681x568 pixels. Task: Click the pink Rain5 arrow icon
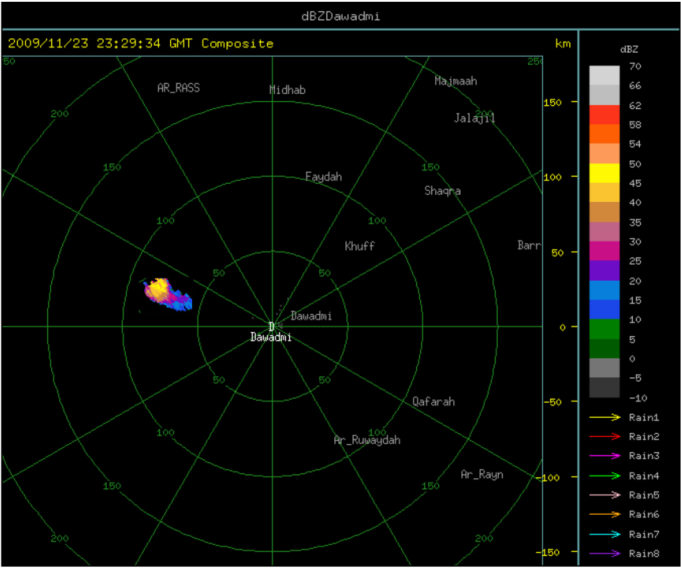point(605,495)
